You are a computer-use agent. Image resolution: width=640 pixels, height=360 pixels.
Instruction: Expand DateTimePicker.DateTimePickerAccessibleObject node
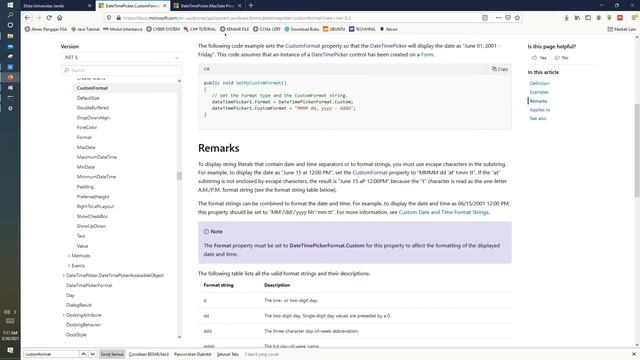(64, 276)
